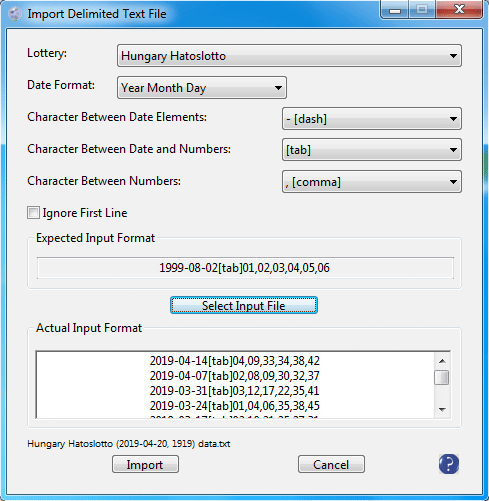The height and width of the screenshot is (501, 489).
Task: Open the Character Between Date and Numbers dropdown
Action: coord(372,150)
